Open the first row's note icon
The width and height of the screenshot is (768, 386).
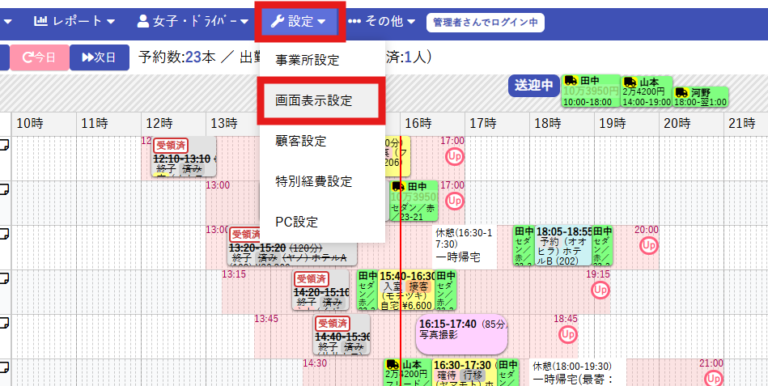(4, 145)
